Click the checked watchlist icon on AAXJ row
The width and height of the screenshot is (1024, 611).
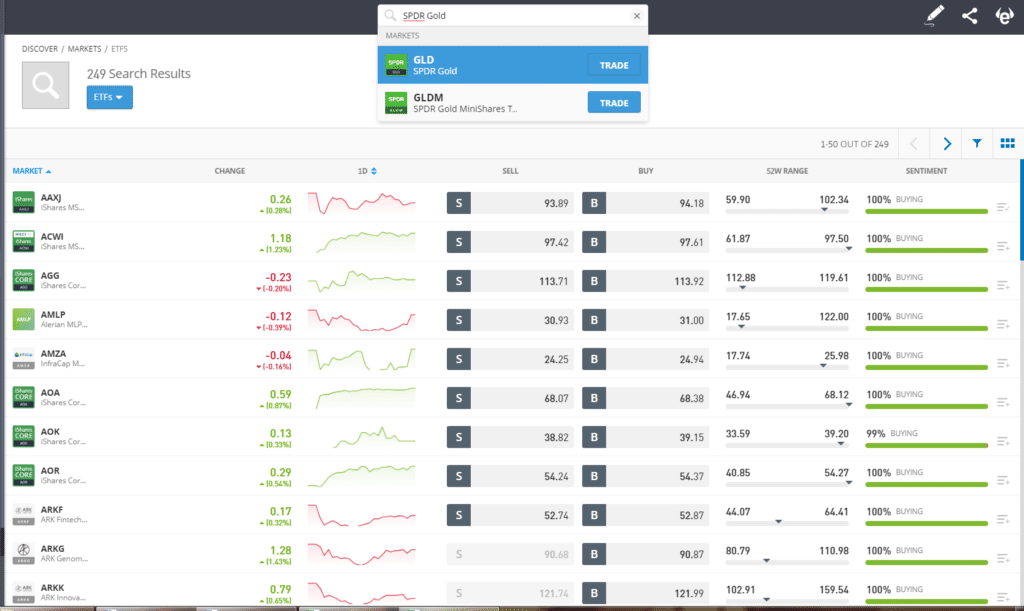tap(1004, 209)
